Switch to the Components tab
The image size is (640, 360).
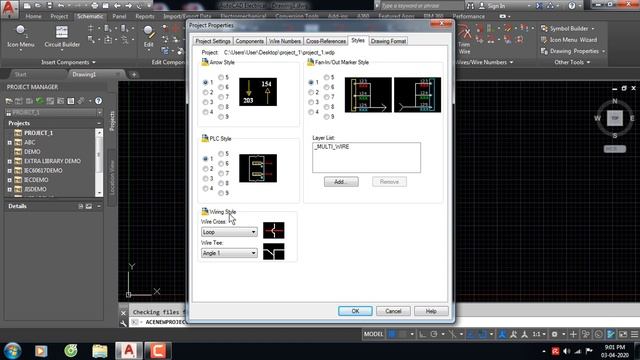tap(249, 41)
